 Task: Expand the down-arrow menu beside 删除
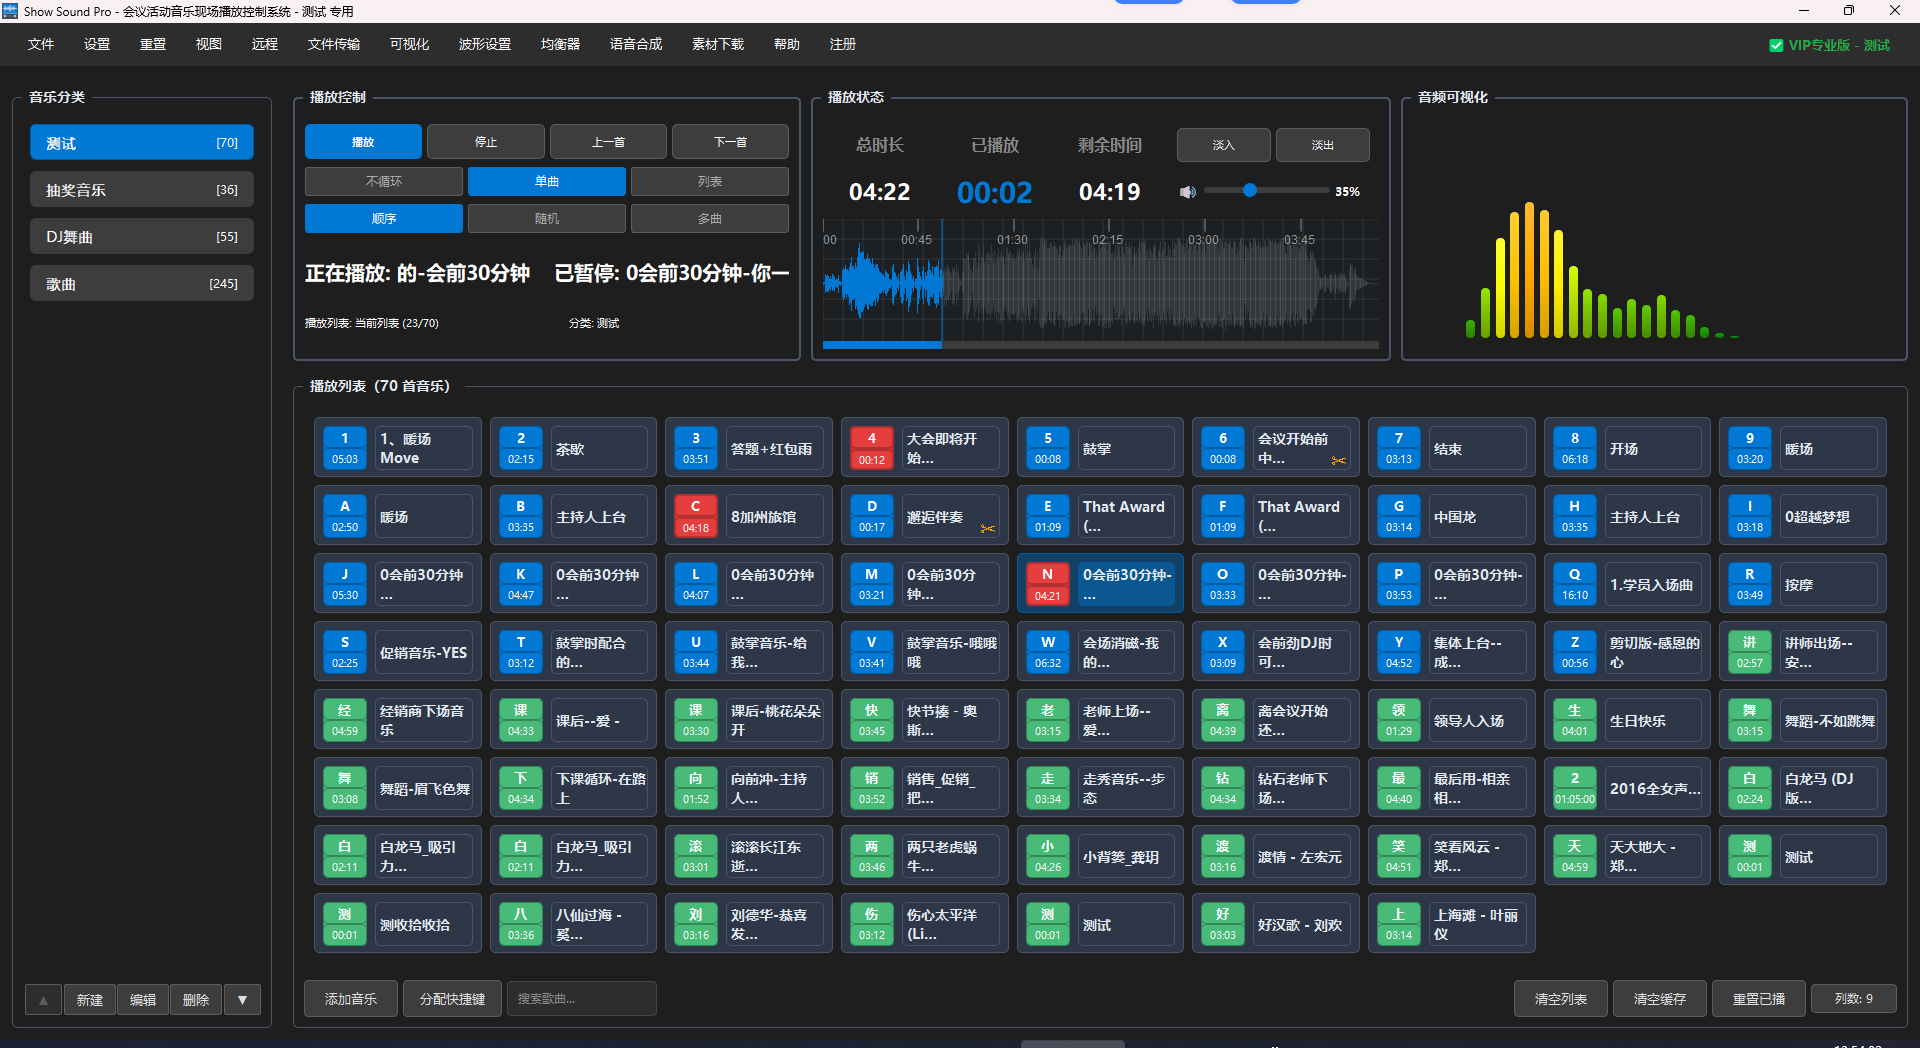point(242,1000)
